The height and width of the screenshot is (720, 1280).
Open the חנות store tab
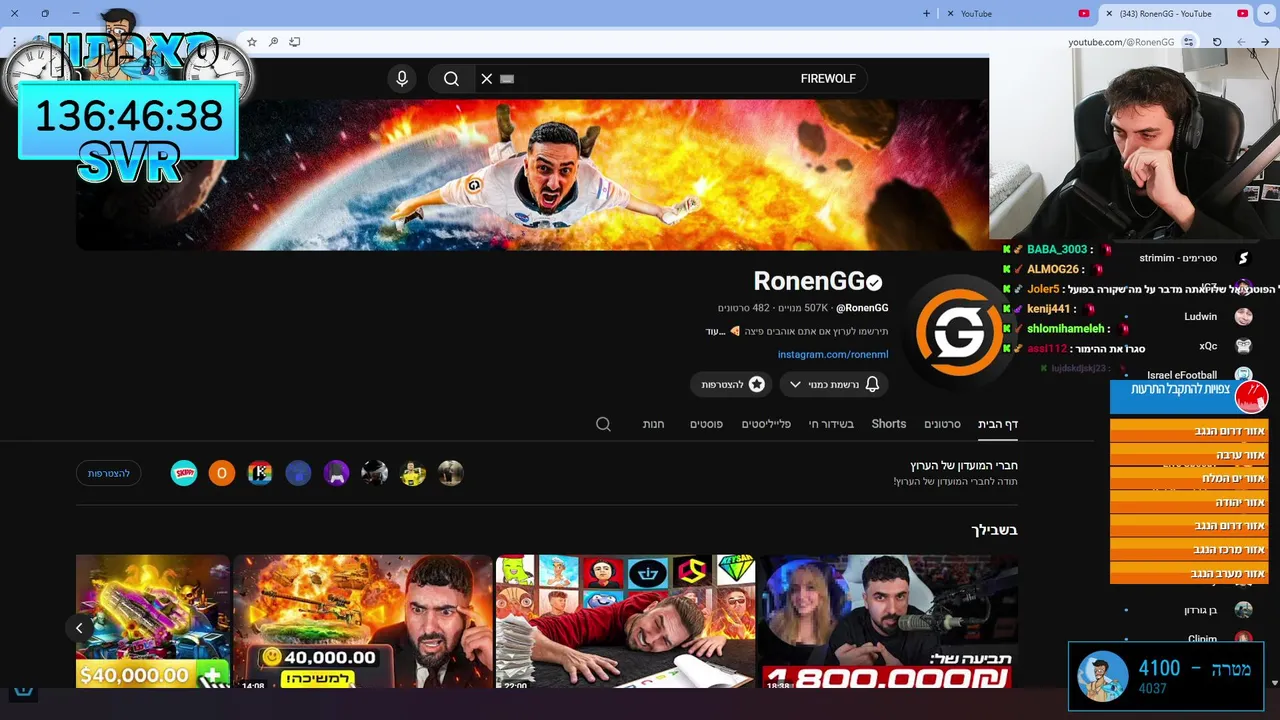pos(653,424)
